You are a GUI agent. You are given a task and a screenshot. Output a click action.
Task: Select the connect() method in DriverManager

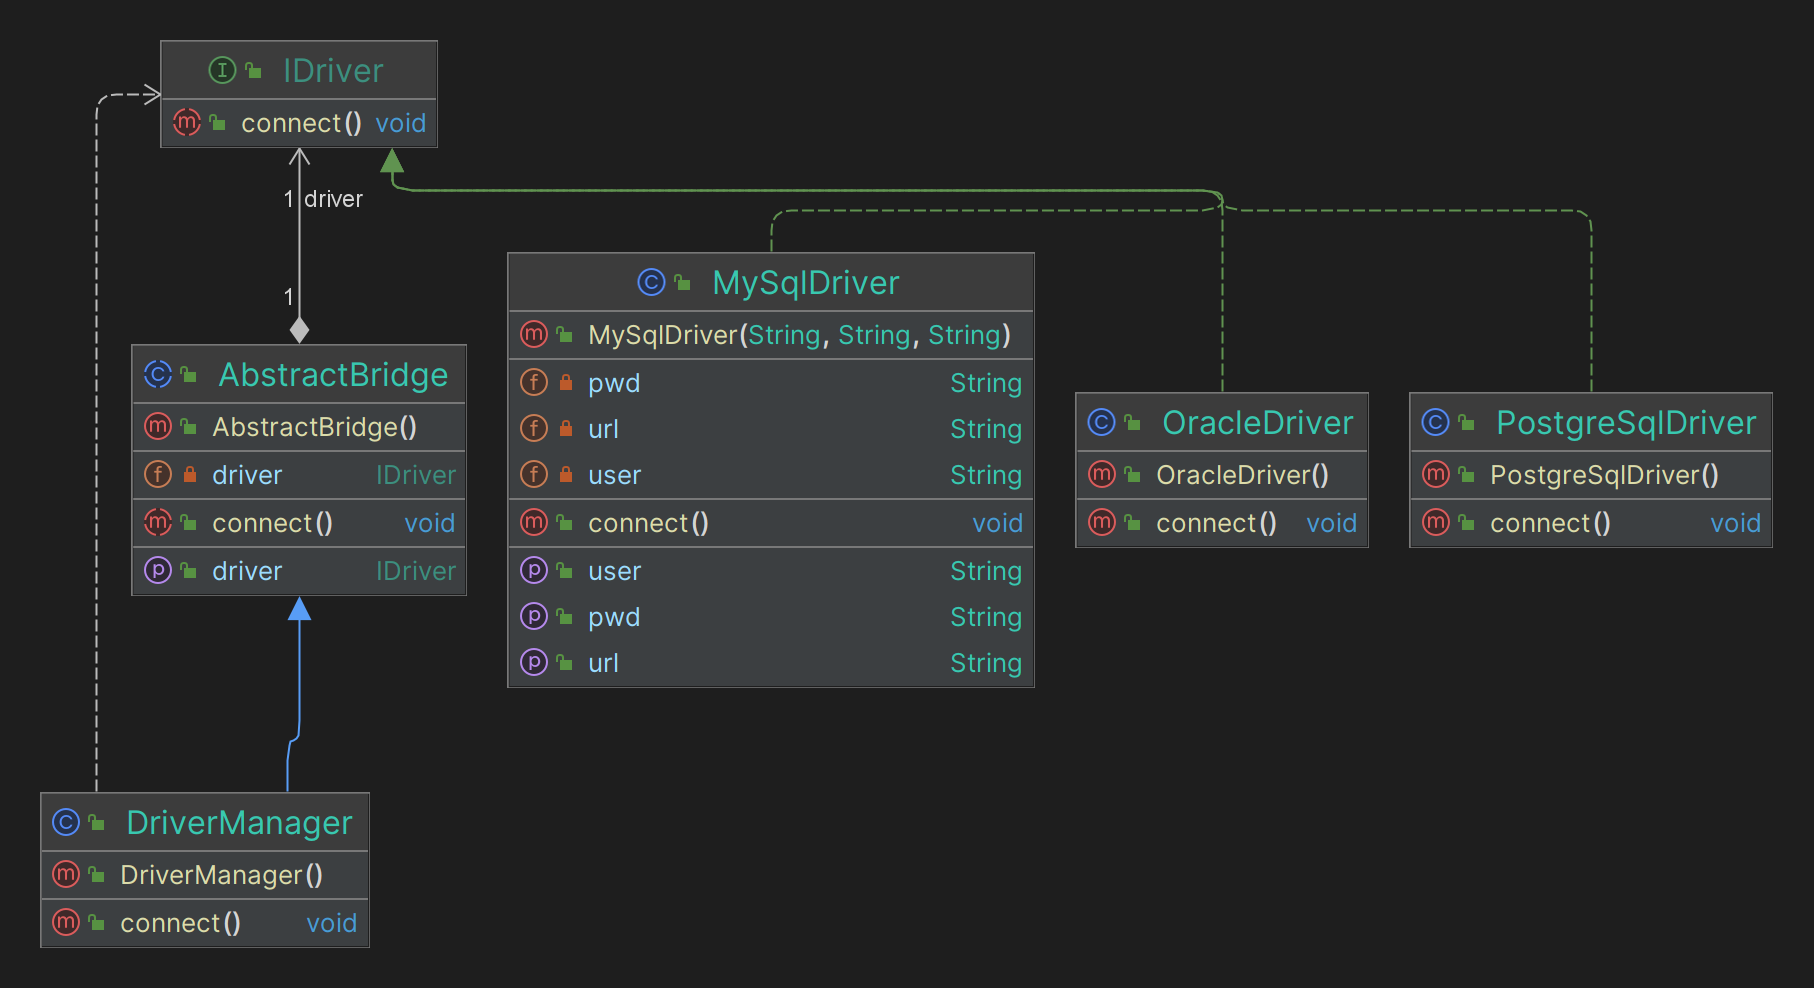180,923
